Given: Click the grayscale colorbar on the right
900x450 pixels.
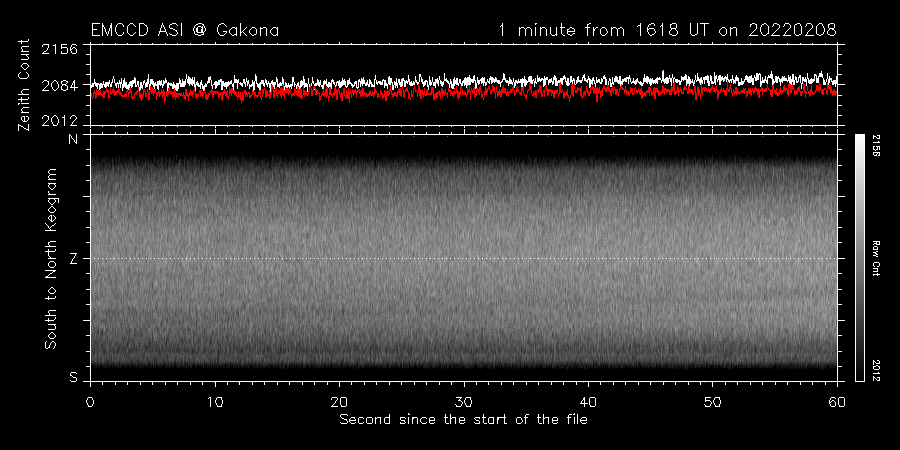Looking at the screenshot, I should [x=859, y=258].
